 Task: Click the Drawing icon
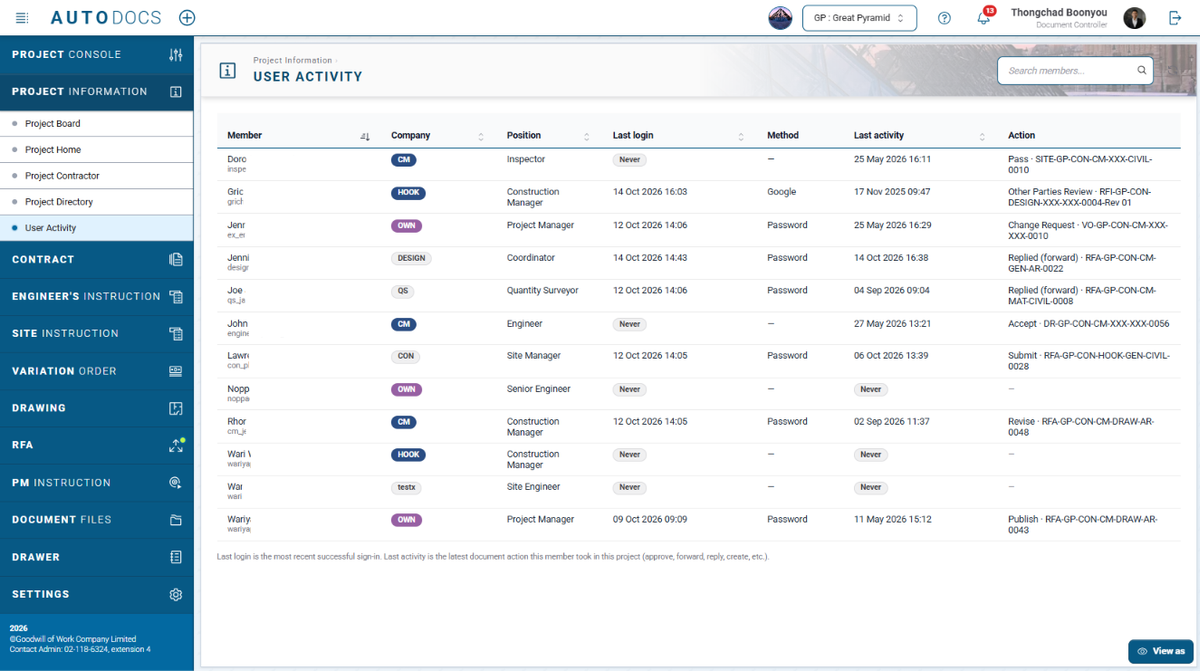click(x=176, y=408)
